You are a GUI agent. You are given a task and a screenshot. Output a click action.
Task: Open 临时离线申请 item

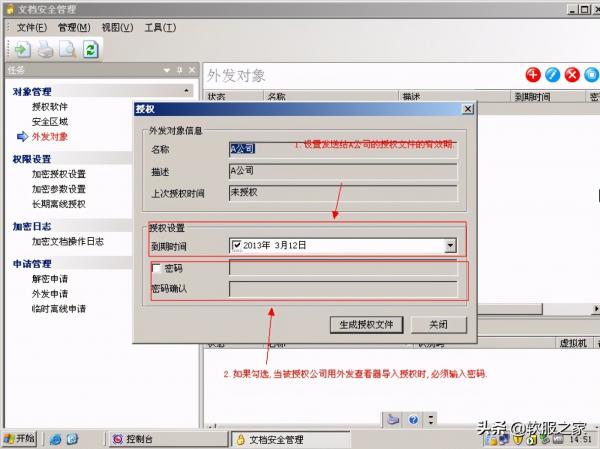[59, 309]
